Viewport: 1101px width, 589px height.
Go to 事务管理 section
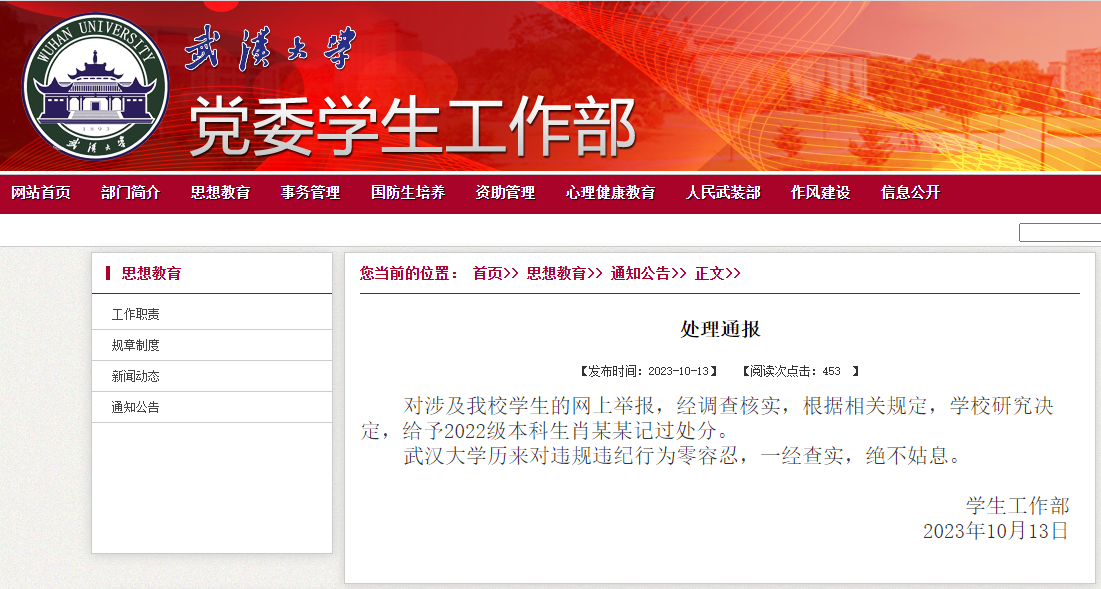[310, 192]
